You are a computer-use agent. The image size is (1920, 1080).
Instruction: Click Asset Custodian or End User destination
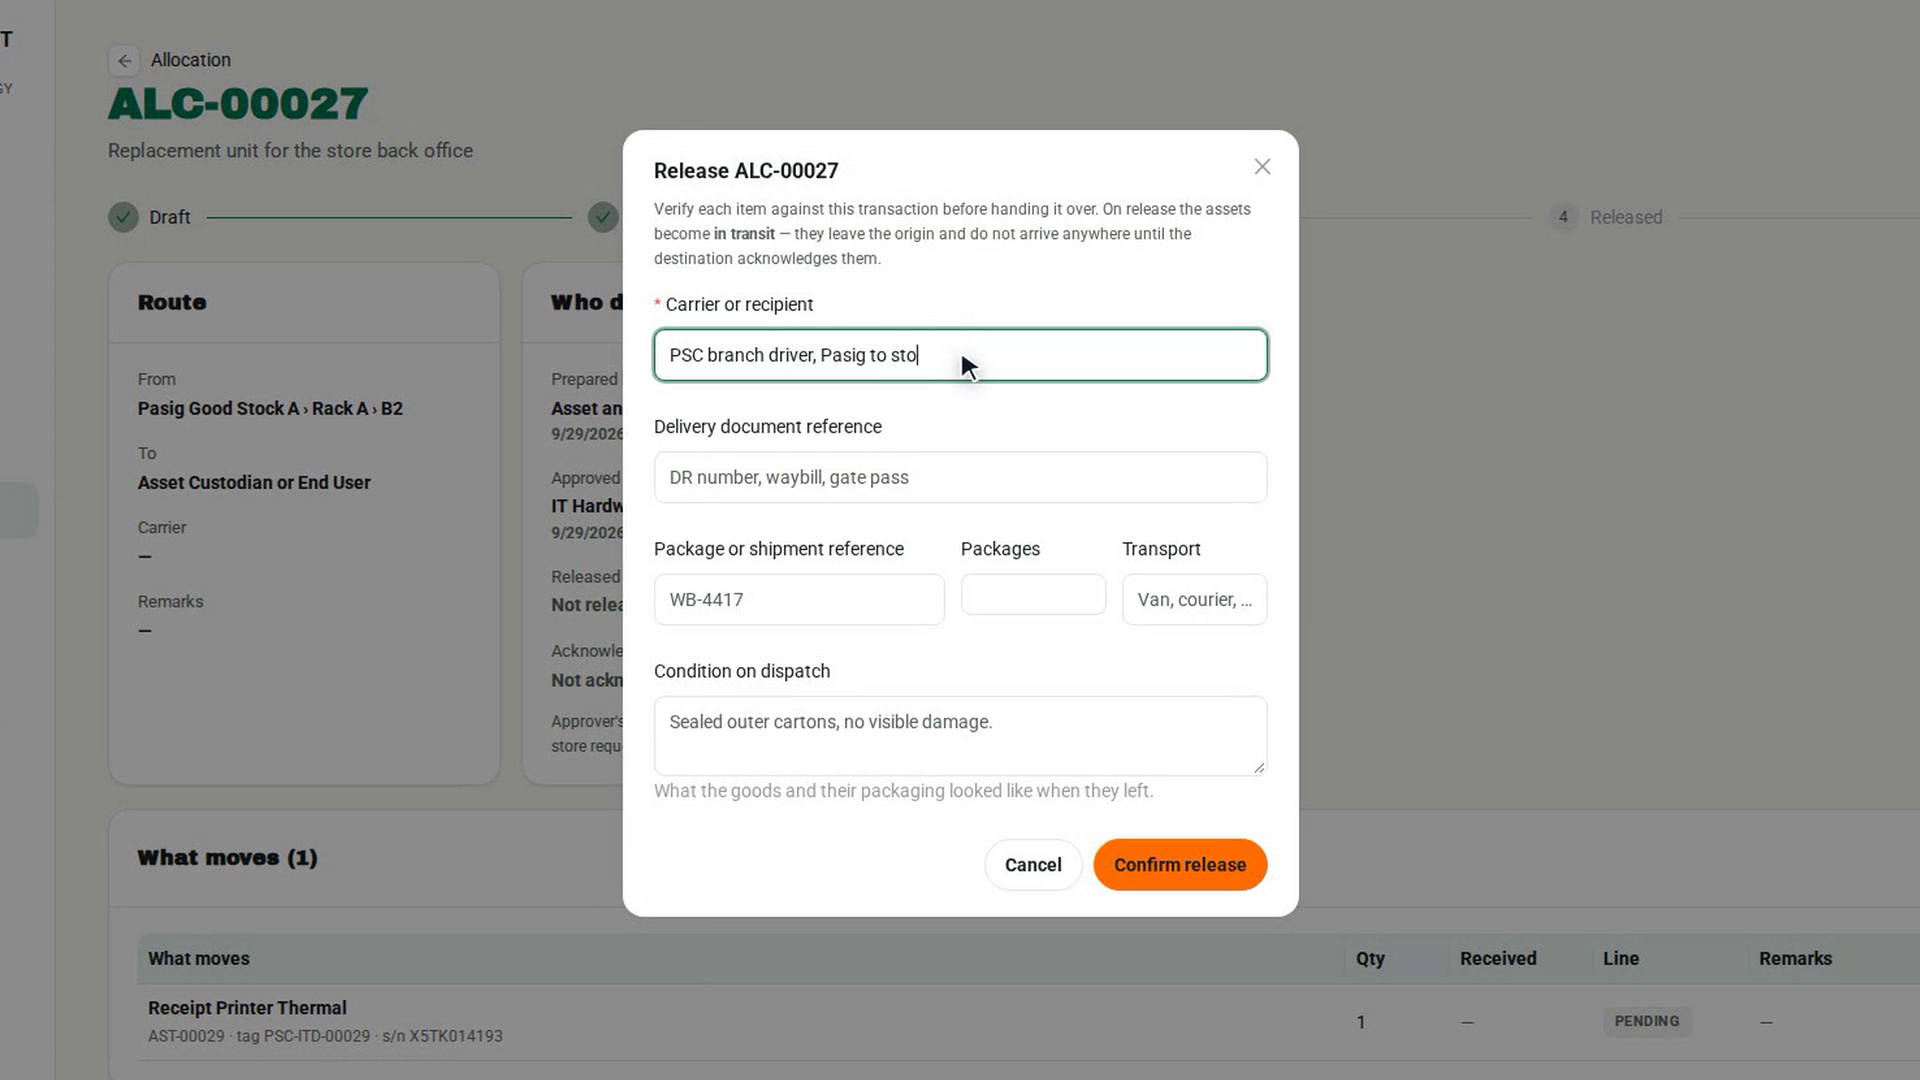pyautogui.click(x=254, y=482)
